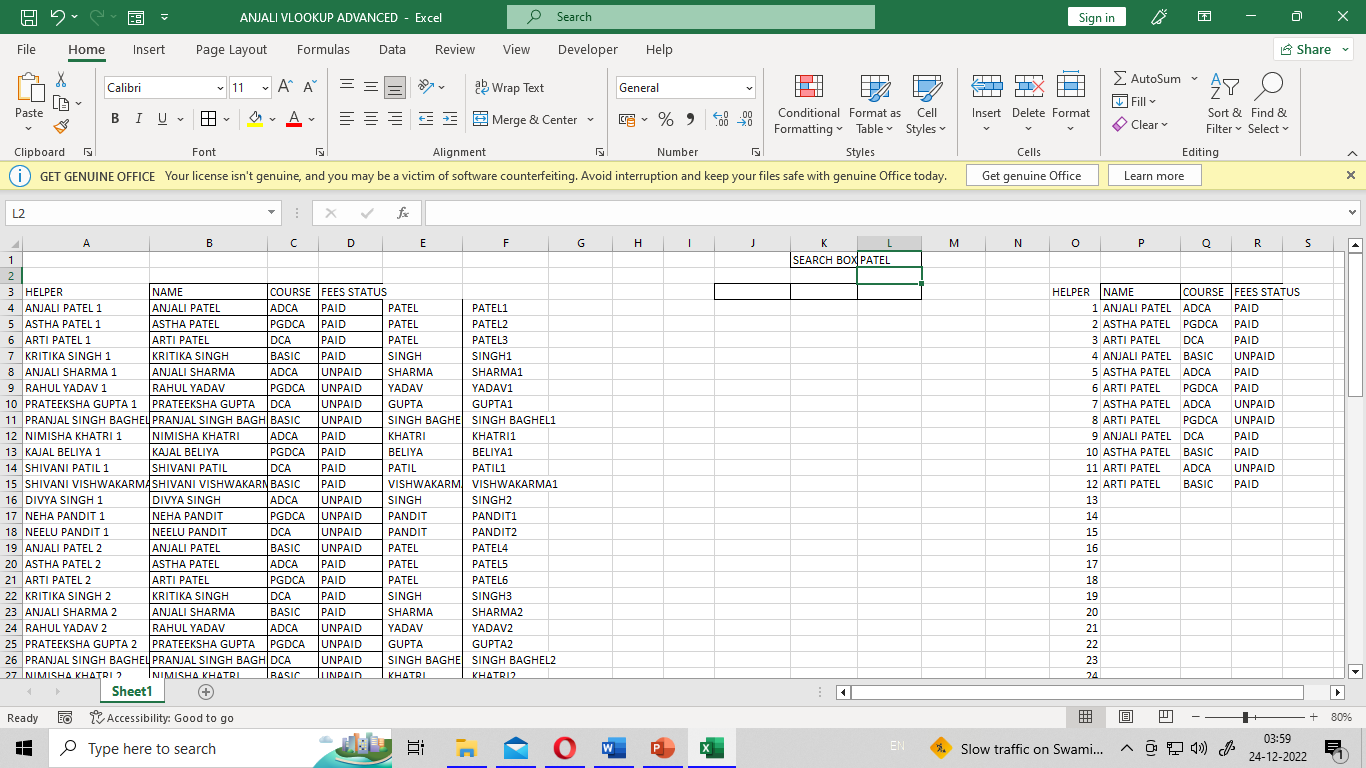Switch to Formulas tab
Image resolution: width=1366 pixels, height=768 pixels.
click(323, 49)
